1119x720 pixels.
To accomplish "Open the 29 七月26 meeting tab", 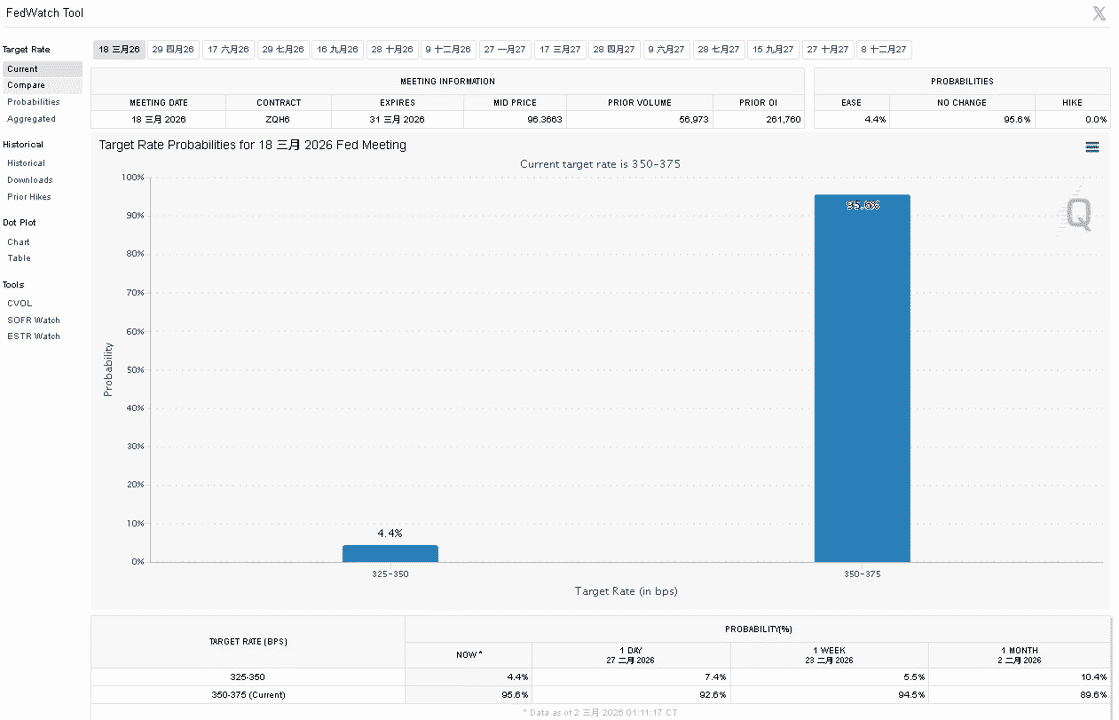I will pos(283,49).
